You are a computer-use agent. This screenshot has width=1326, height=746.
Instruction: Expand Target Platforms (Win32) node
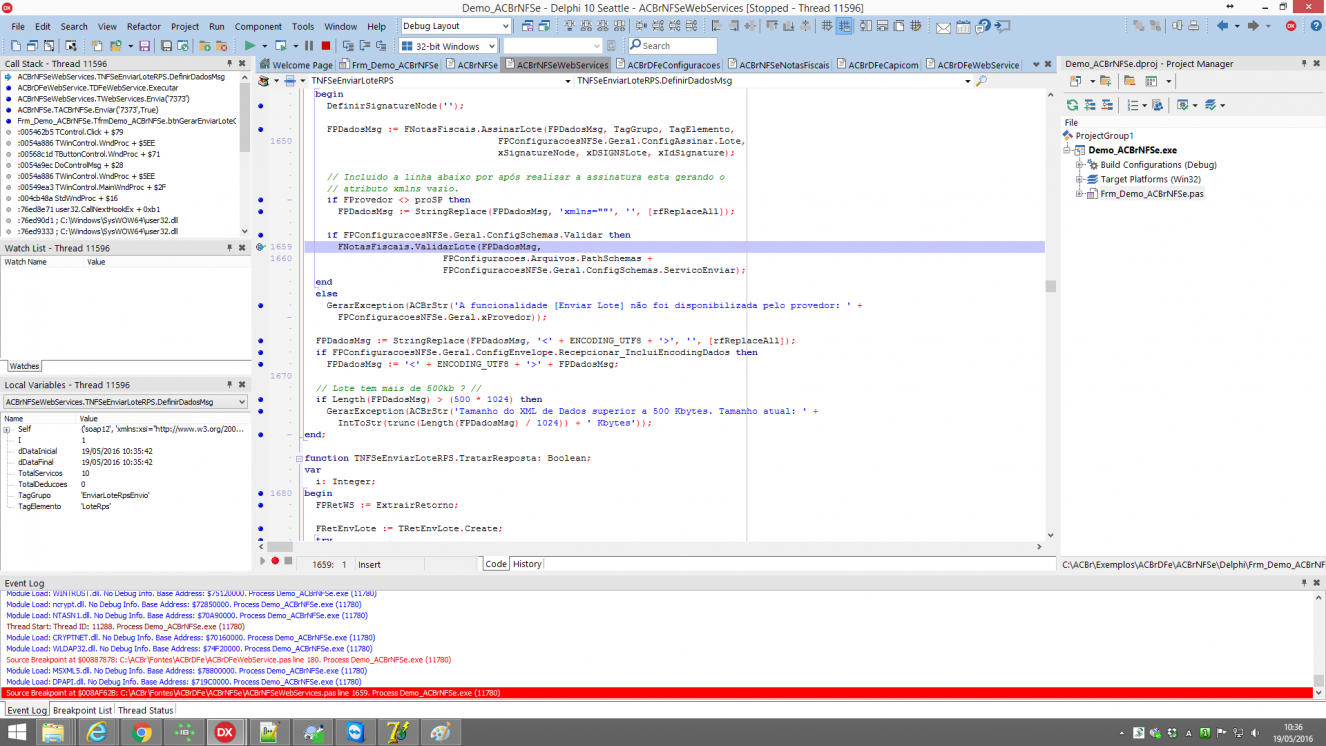pyautogui.click(x=1080, y=180)
